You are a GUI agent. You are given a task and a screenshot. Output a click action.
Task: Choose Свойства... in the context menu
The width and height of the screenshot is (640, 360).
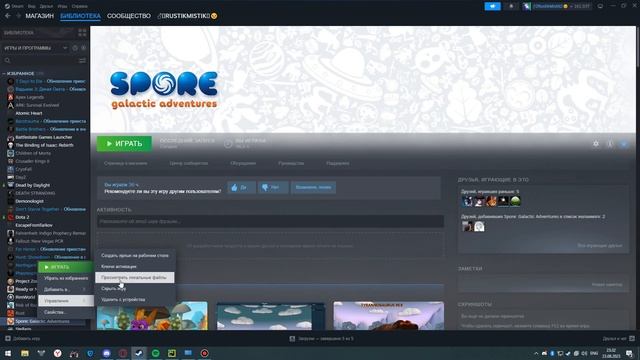(66, 312)
